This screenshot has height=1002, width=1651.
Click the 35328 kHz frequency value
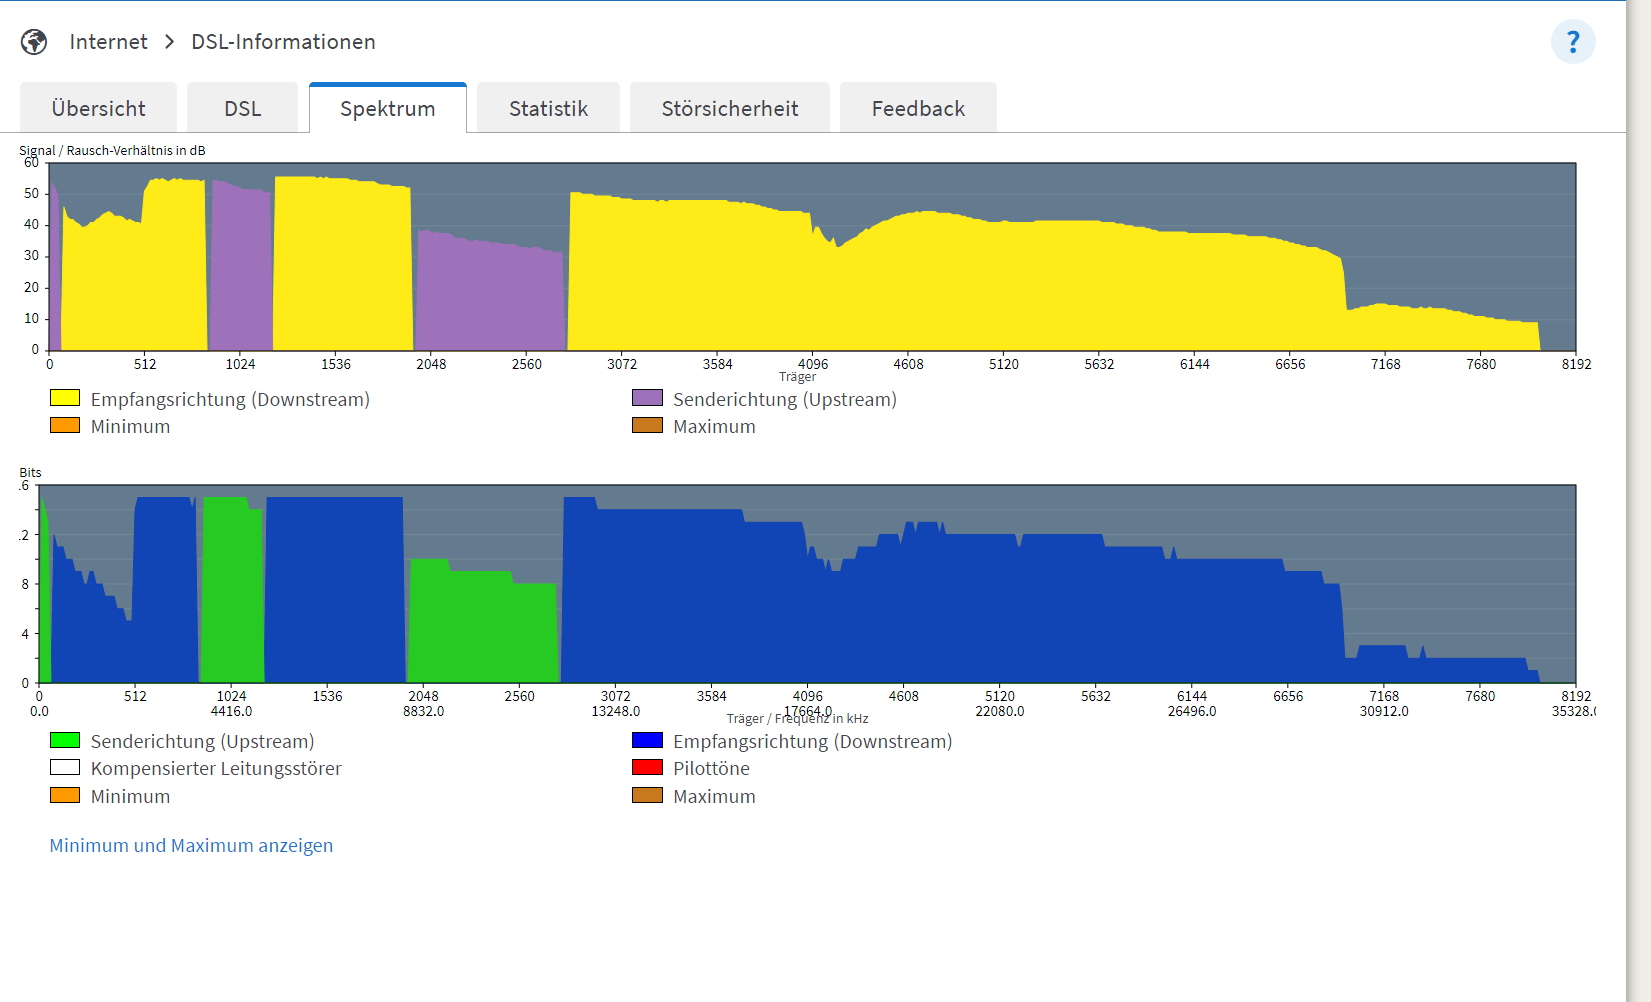click(x=1573, y=712)
